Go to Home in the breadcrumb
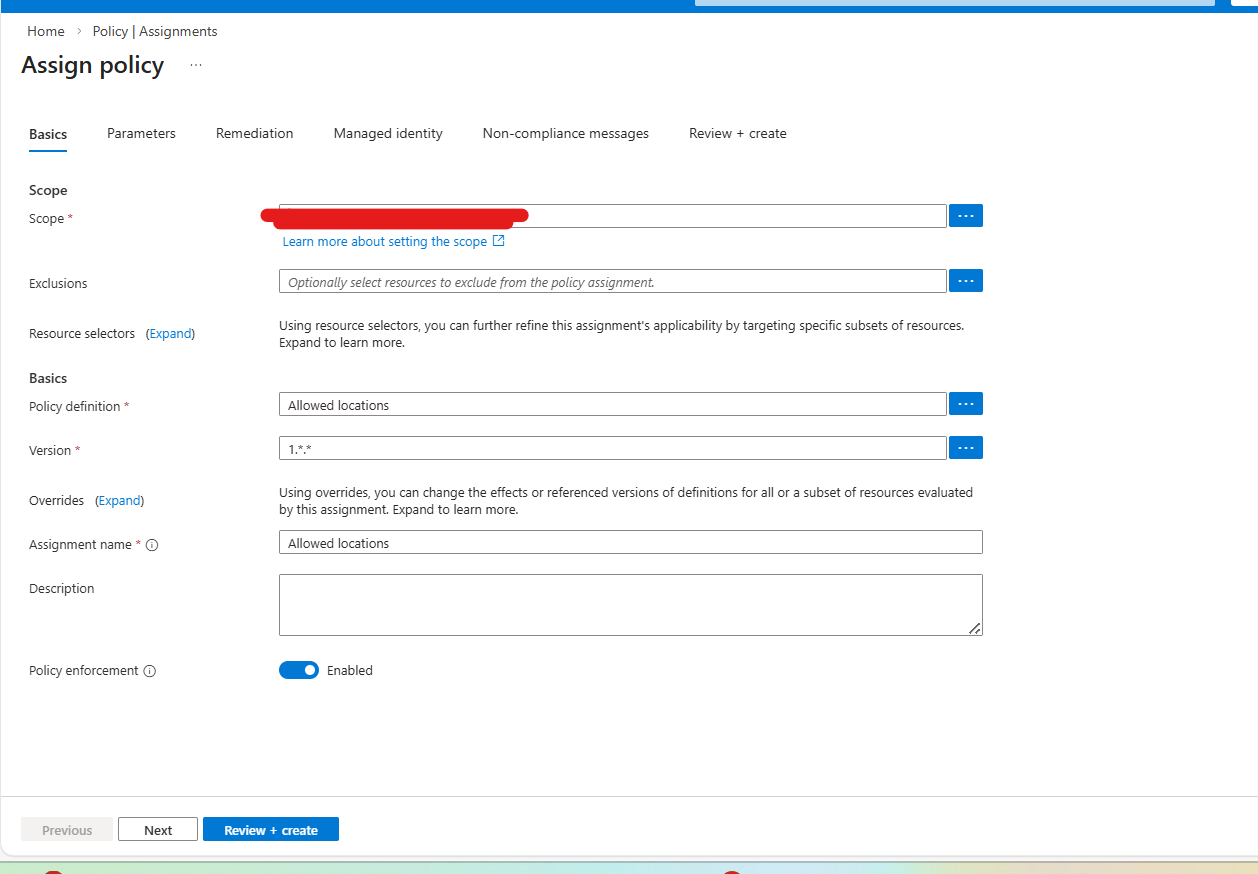This screenshot has width=1258, height=874. 46,31
